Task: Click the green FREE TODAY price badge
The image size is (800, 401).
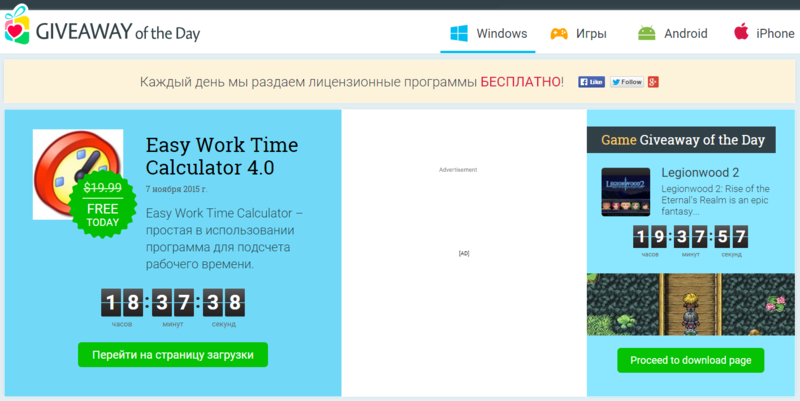Action: pos(103,205)
